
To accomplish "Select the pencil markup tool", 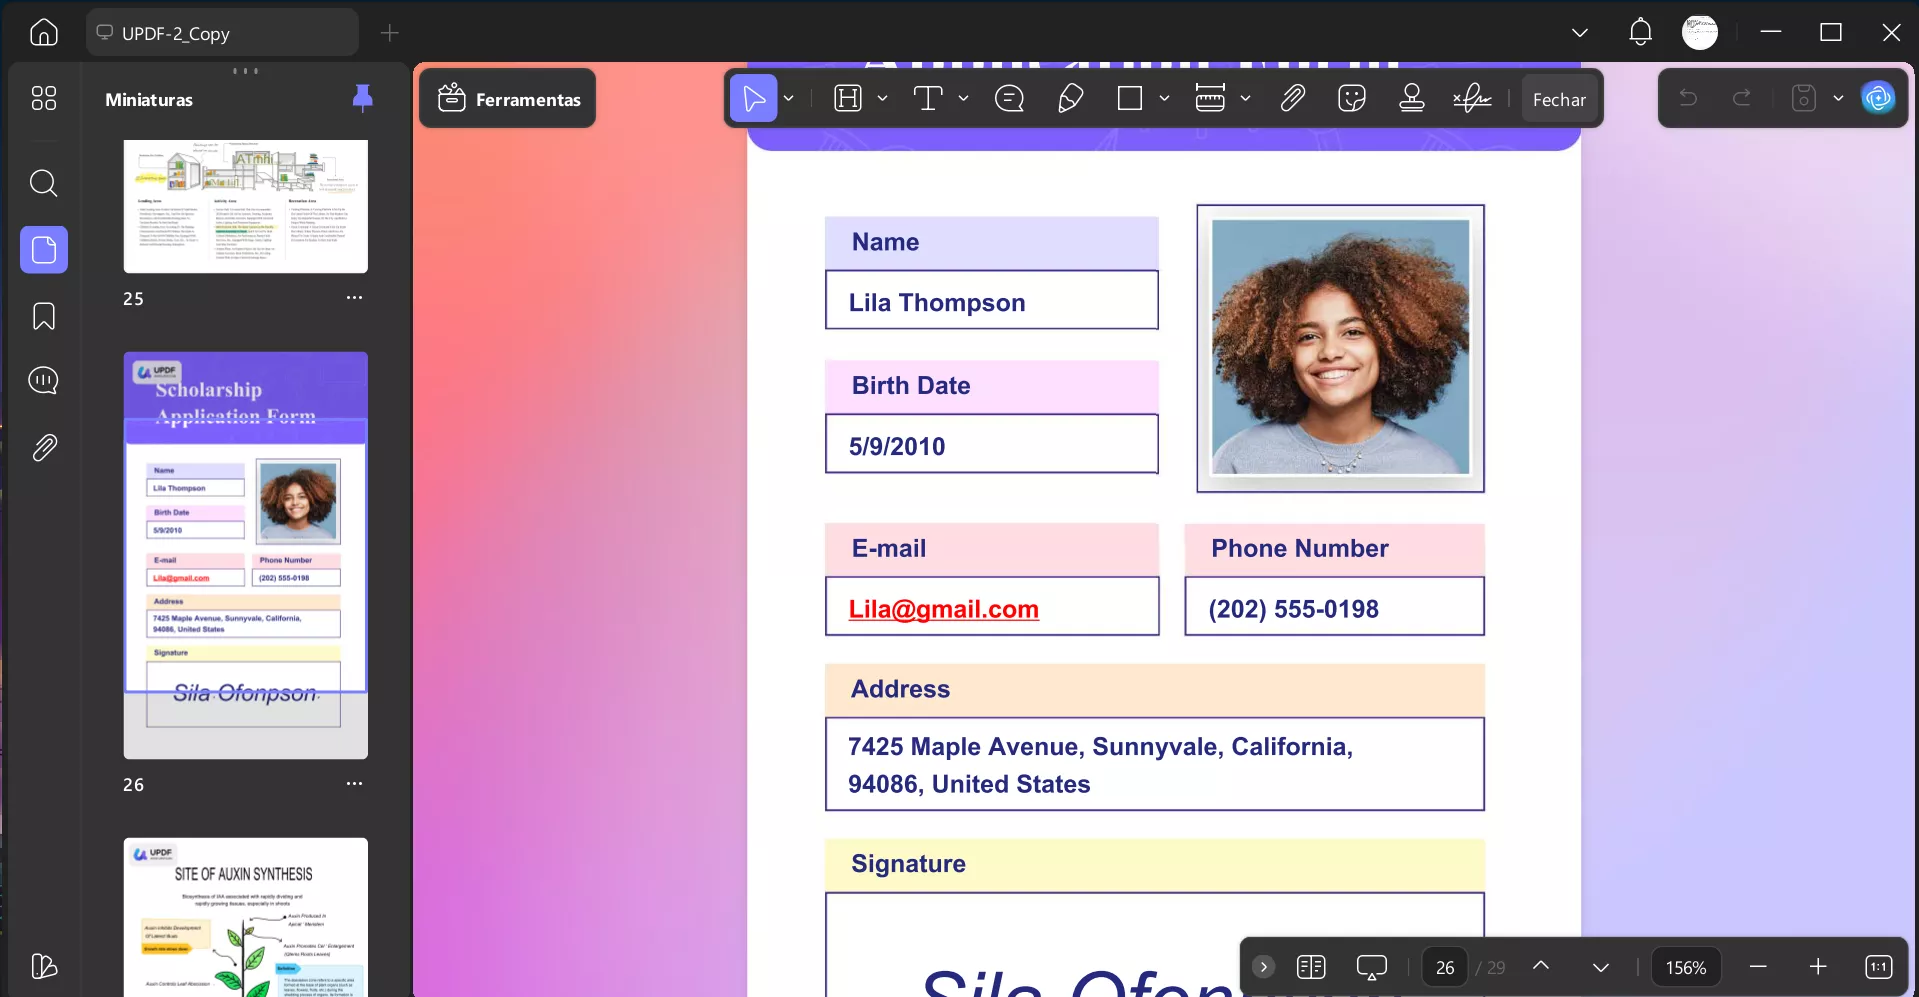I will (x=1070, y=98).
